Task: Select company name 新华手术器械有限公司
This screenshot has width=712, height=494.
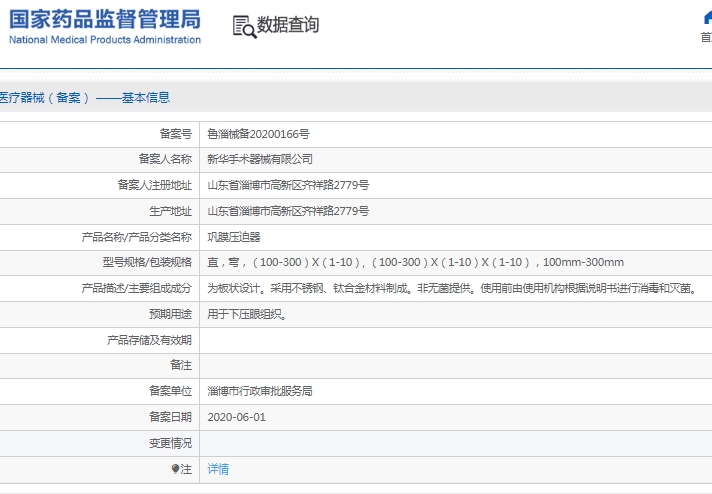Action: (x=260, y=159)
